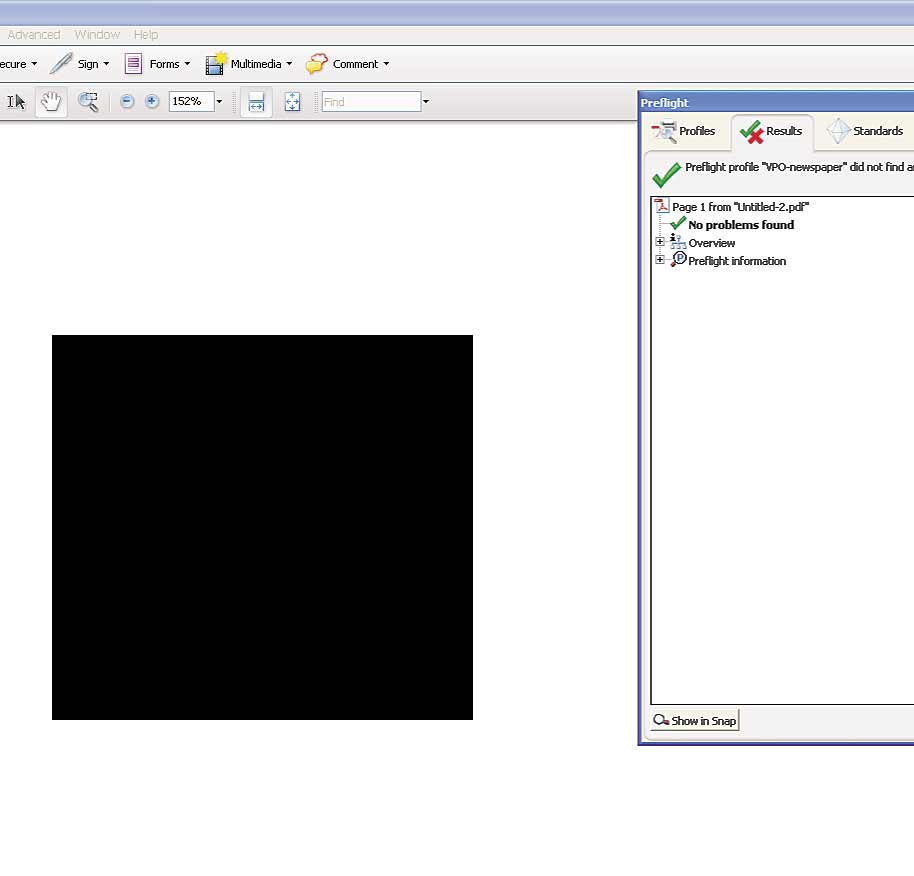Switch to the Results tab
Screen dimensions: 914x876
click(772, 132)
